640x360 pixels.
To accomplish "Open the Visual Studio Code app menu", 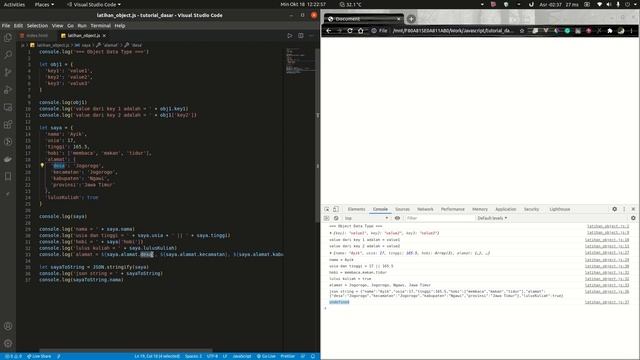I will (94, 4).
